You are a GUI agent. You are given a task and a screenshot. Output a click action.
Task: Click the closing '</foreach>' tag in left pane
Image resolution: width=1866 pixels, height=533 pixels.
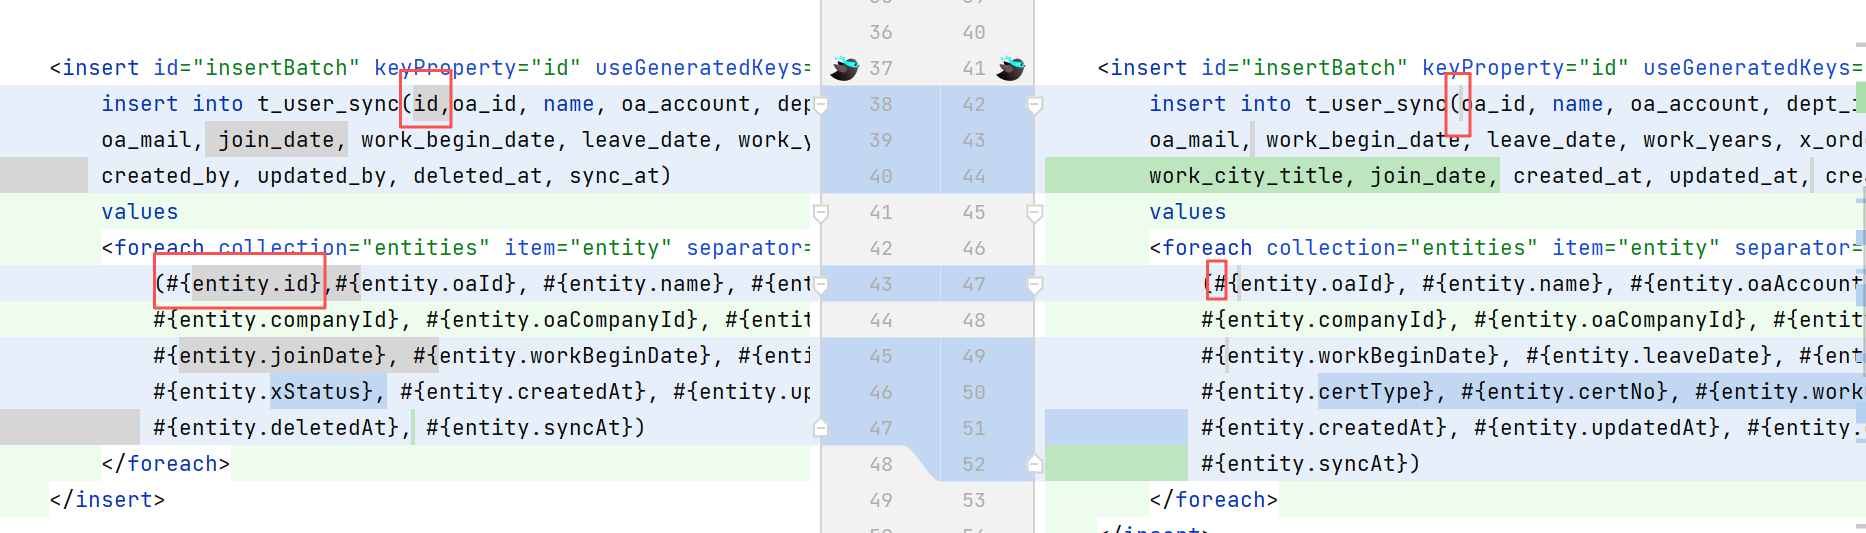click(166, 464)
